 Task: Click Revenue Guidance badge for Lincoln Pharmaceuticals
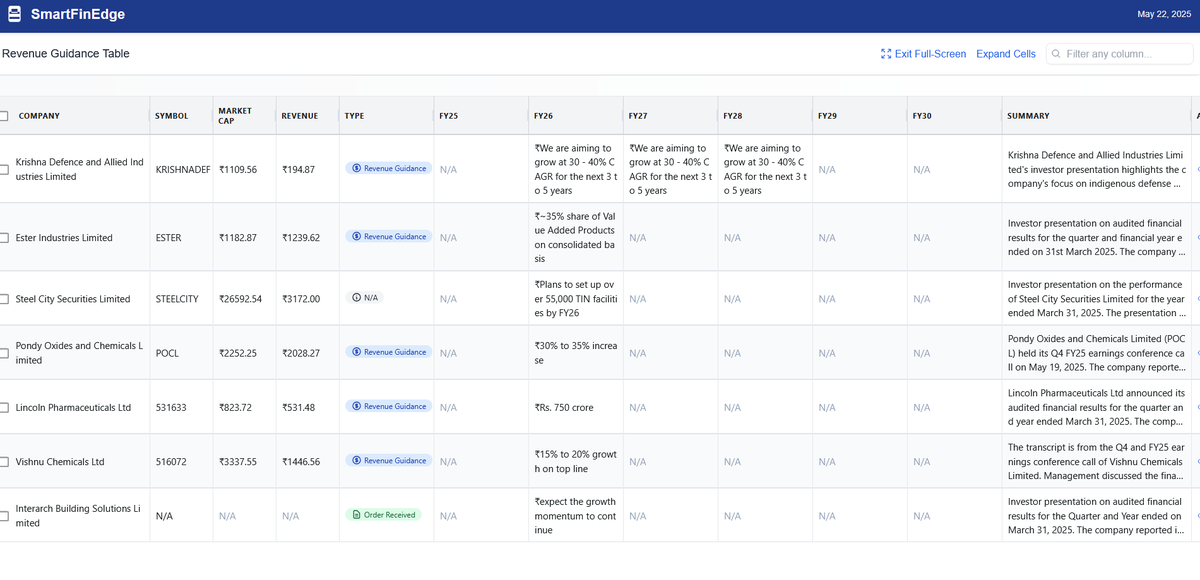pos(389,406)
